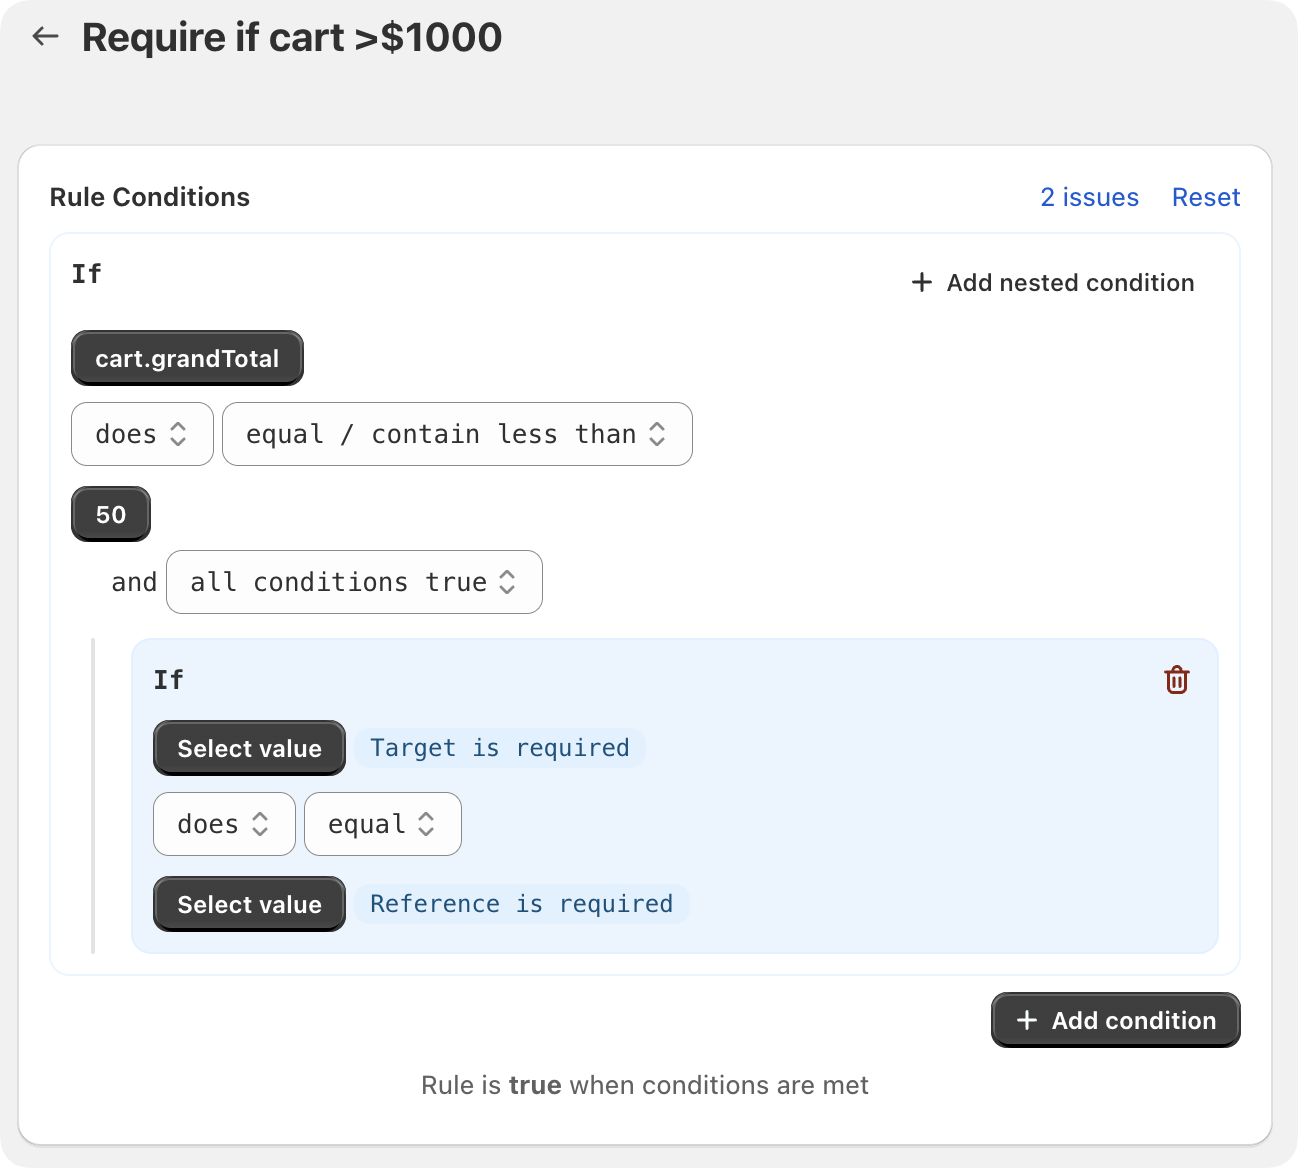Click Select value next to Reference is required
This screenshot has width=1298, height=1168.
(248, 904)
